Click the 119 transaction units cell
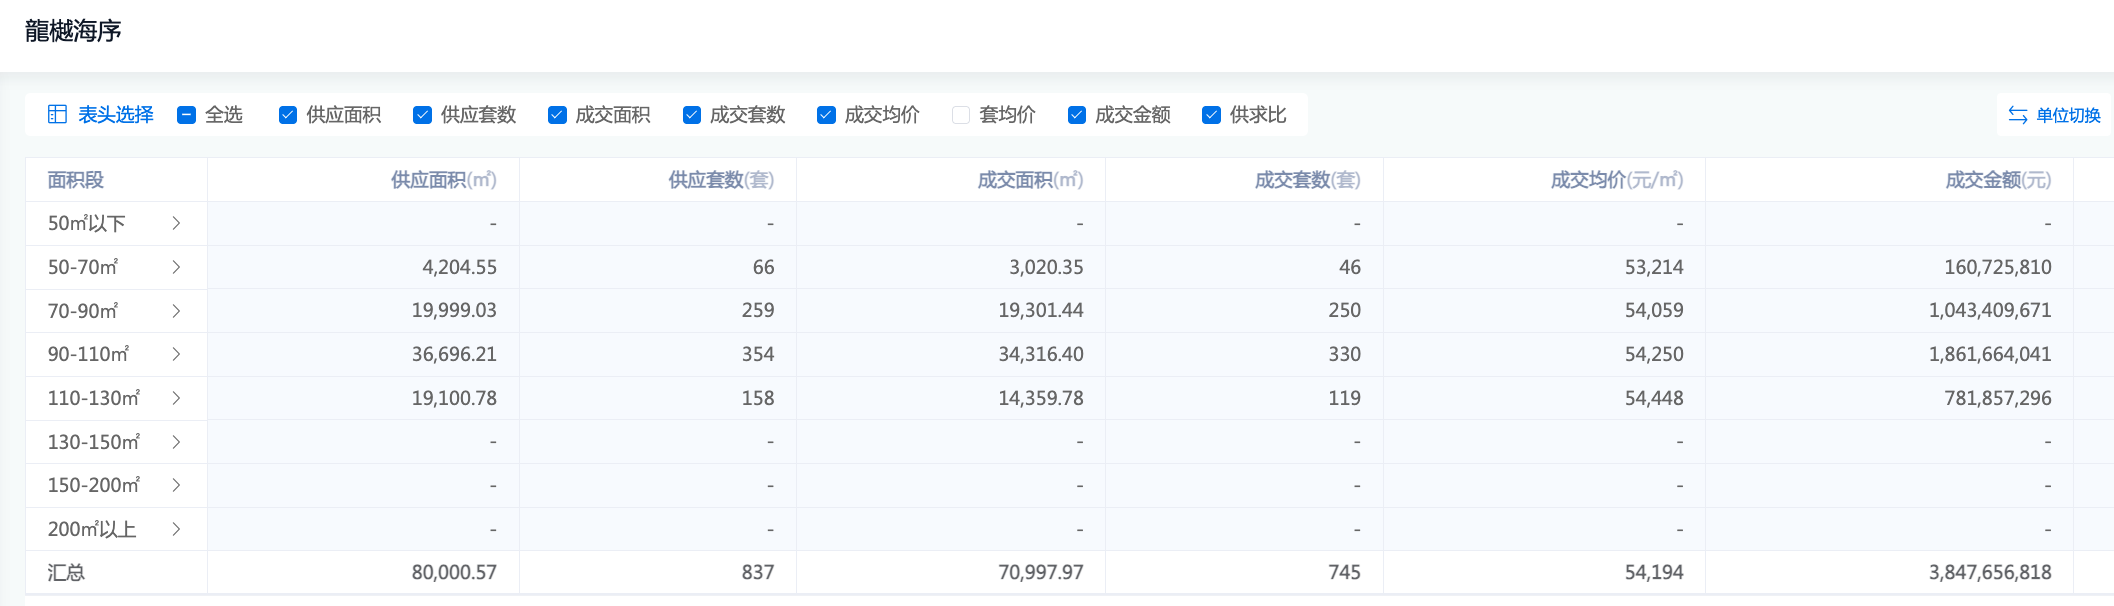2114x606 pixels. coord(1344,398)
